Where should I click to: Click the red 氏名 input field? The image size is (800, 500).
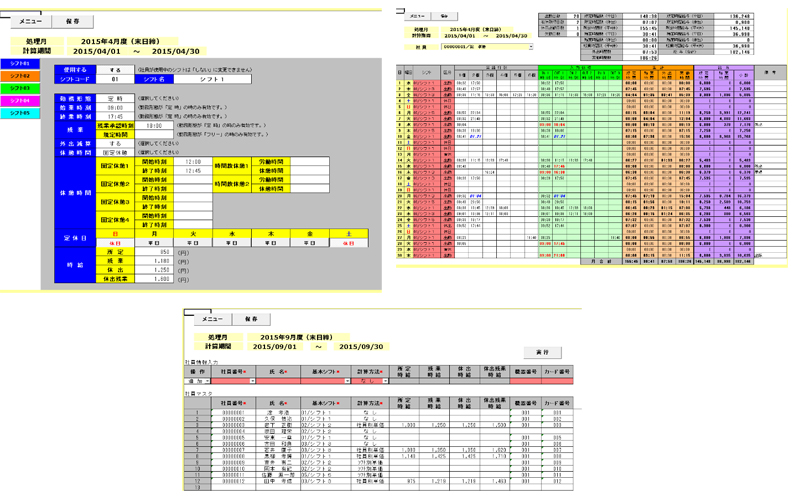[278, 381]
